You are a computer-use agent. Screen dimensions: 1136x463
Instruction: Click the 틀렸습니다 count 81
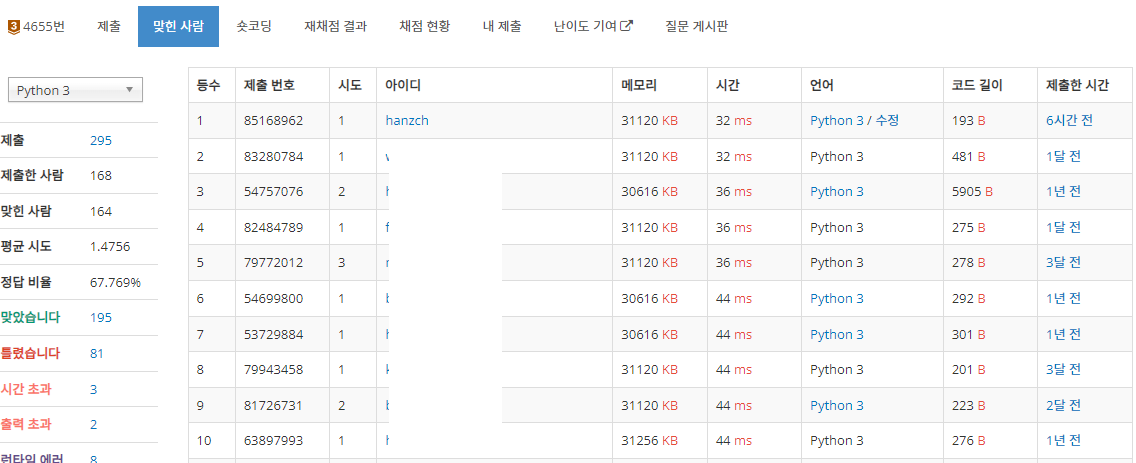coord(97,354)
